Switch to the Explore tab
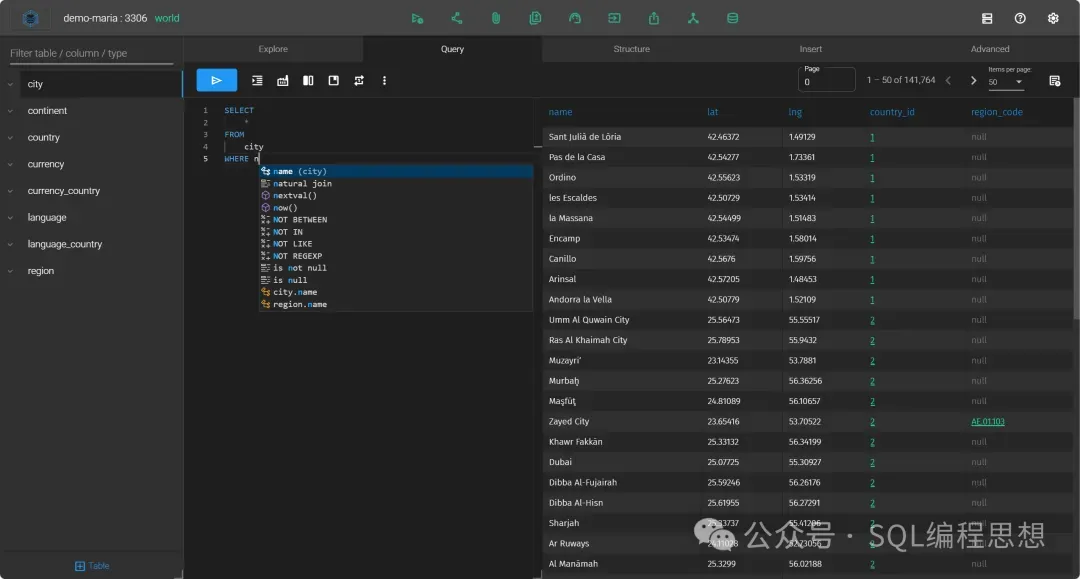Viewport: 1080px width, 579px height. (x=273, y=49)
